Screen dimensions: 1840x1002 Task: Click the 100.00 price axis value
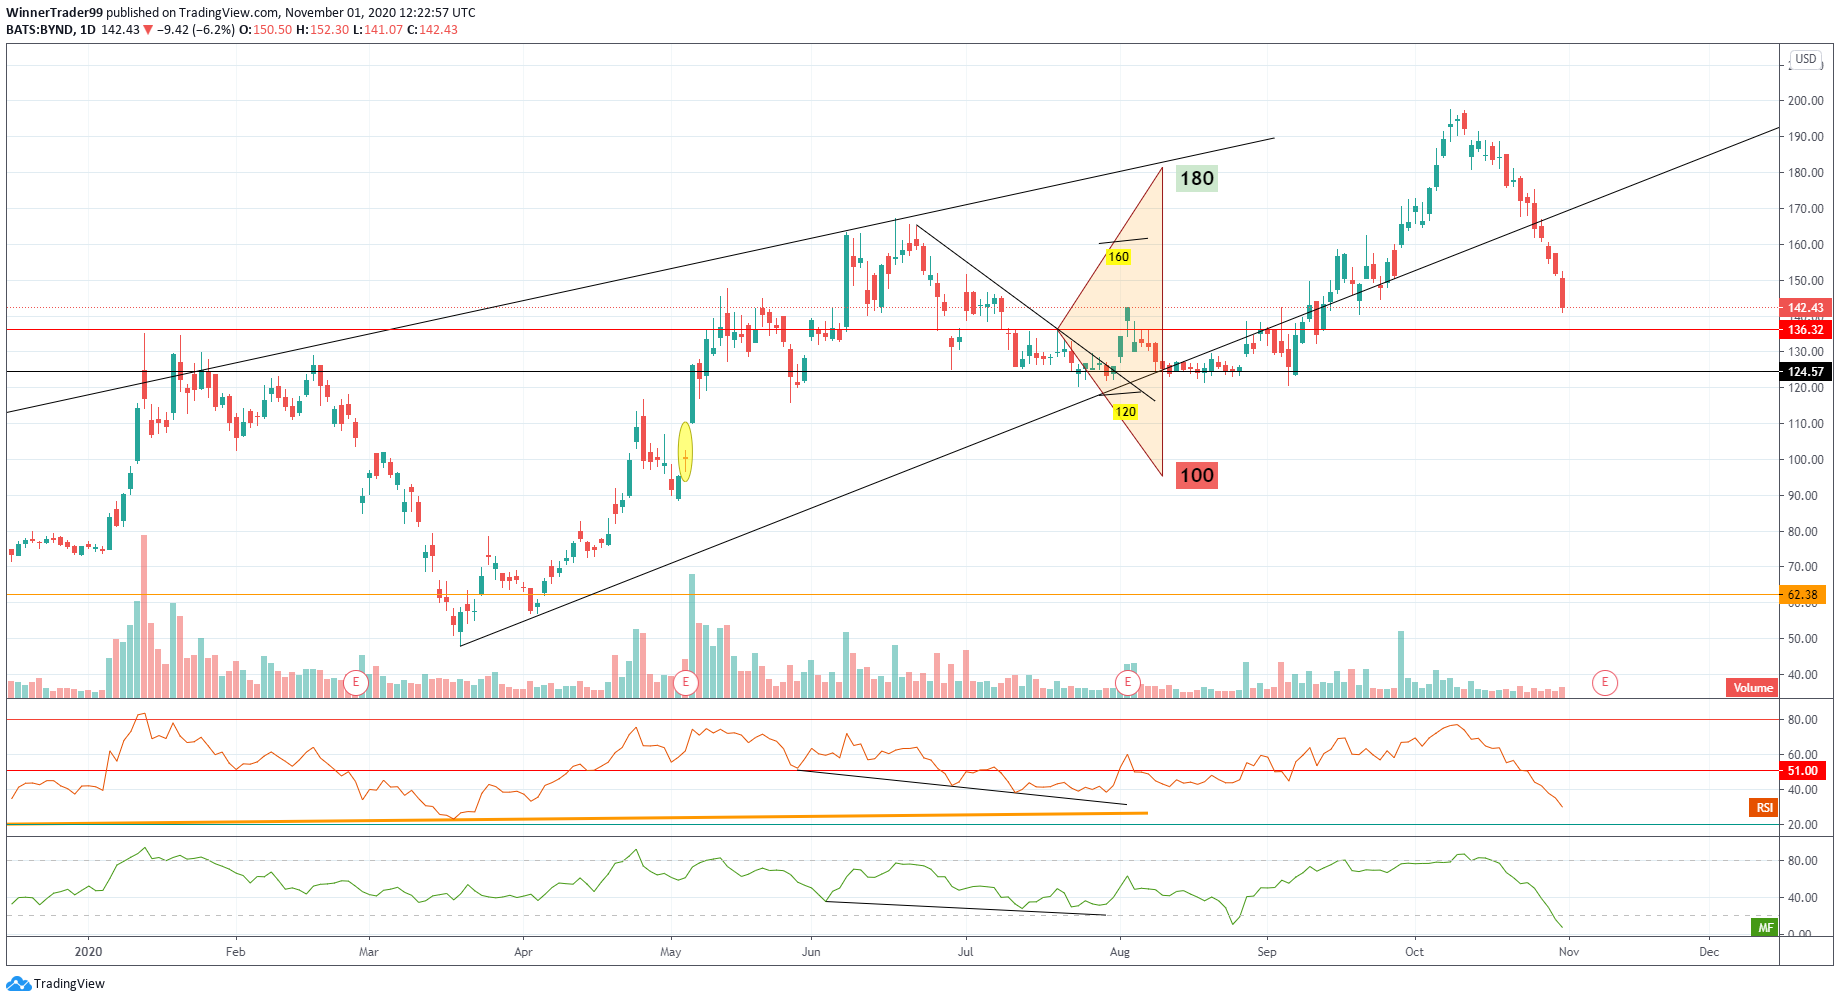coord(1805,460)
